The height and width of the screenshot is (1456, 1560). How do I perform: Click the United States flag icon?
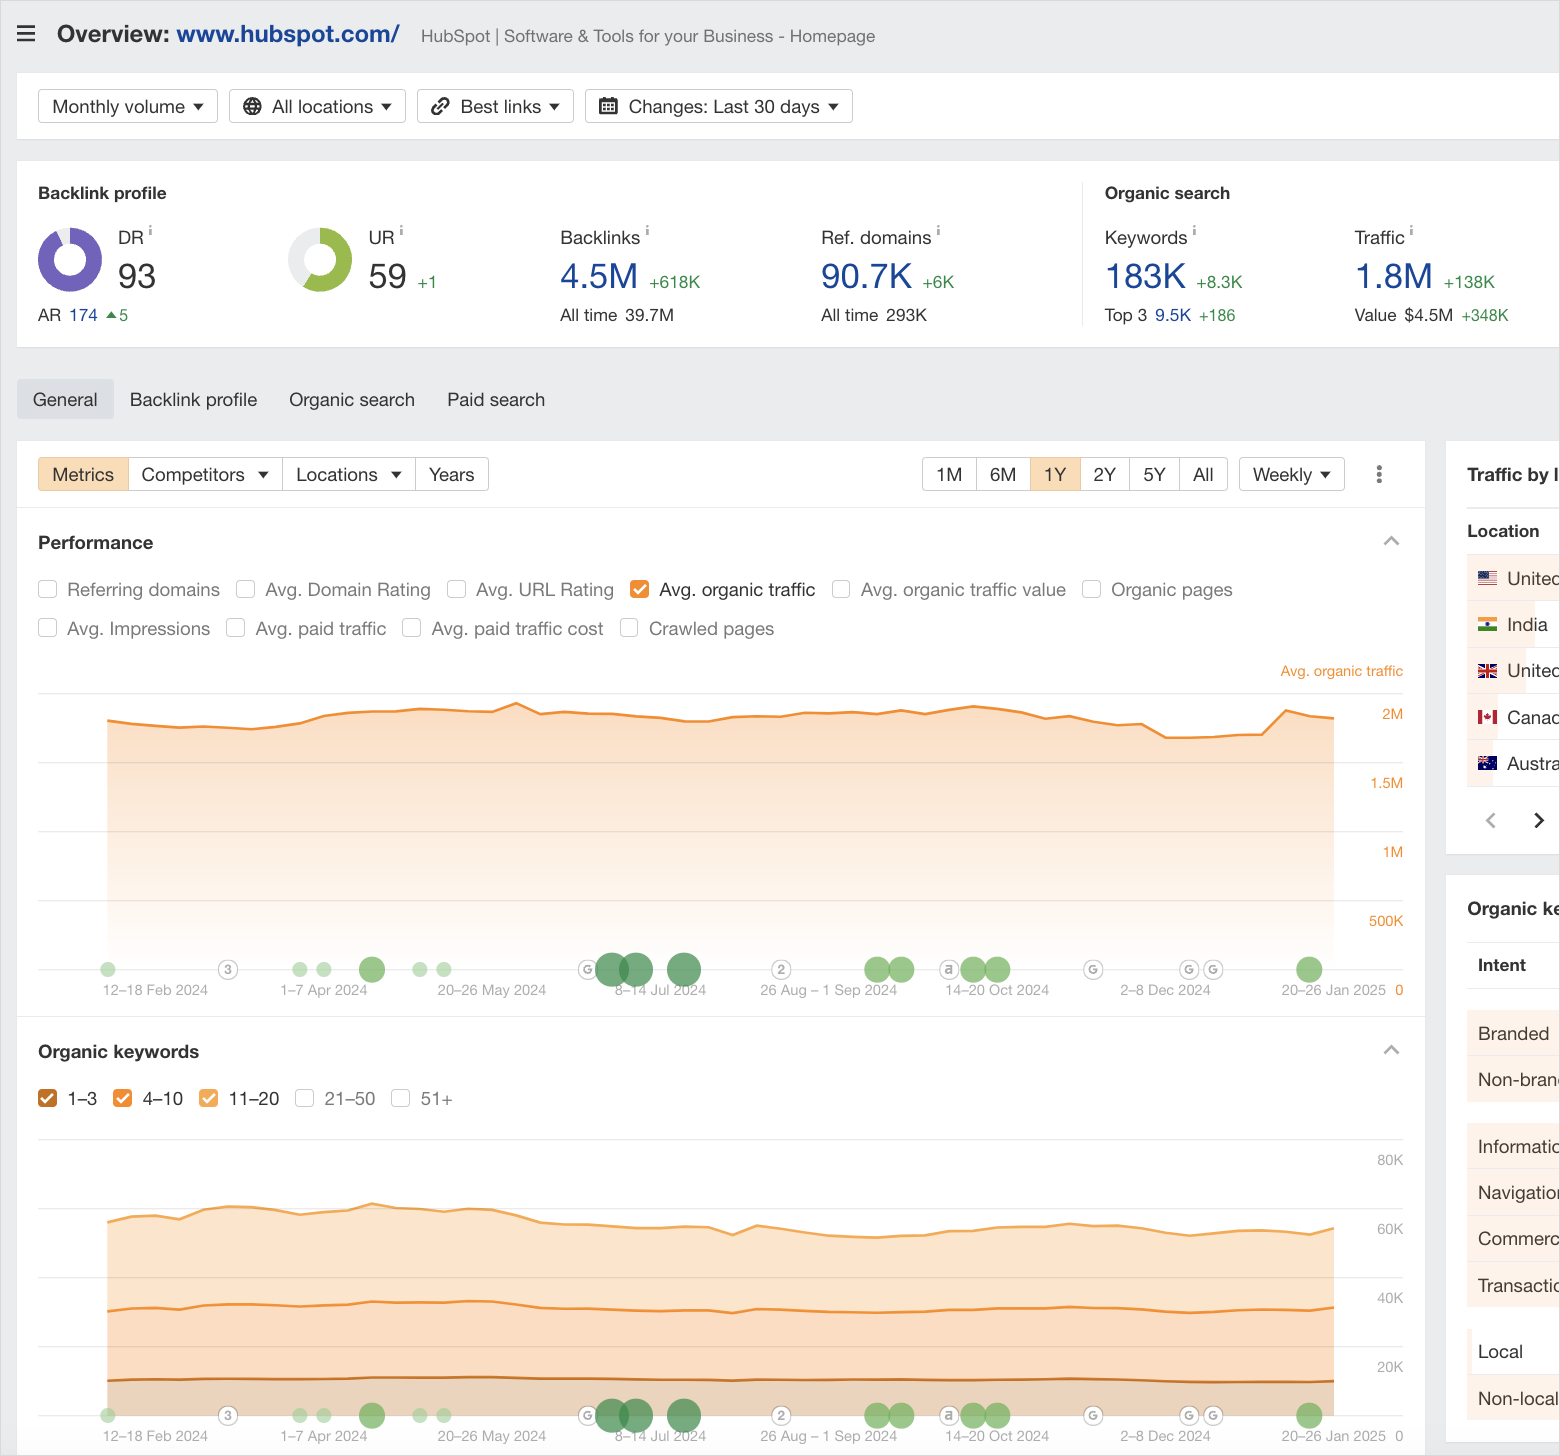(x=1488, y=578)
